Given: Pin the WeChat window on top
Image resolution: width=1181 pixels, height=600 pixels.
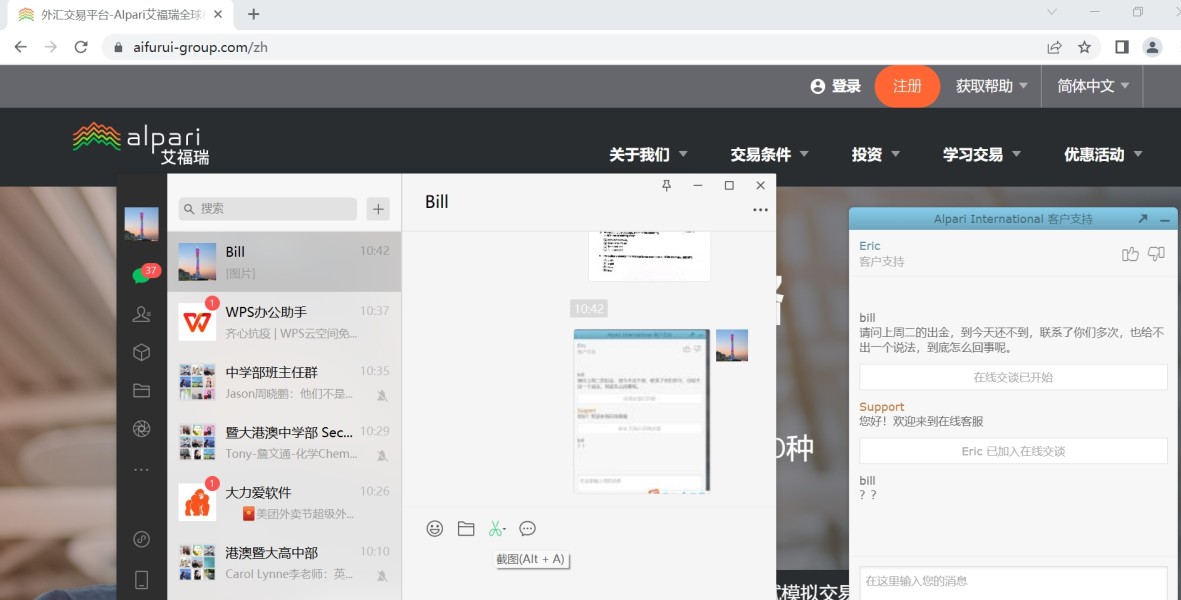Looking at the screenshot, I should [667, 185].
